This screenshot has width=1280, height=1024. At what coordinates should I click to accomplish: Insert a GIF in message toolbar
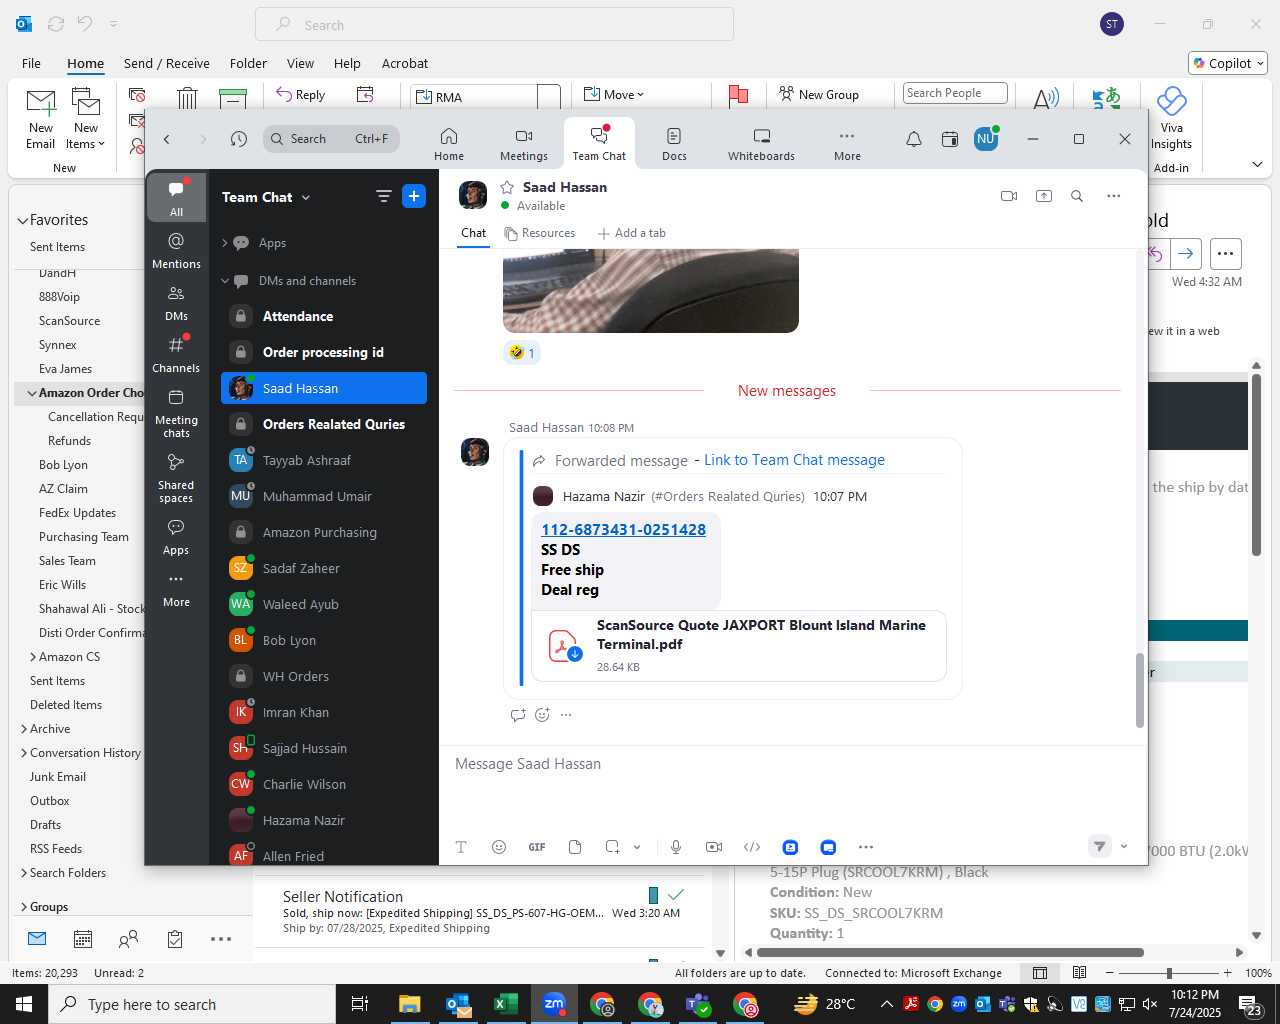(537, 847)
